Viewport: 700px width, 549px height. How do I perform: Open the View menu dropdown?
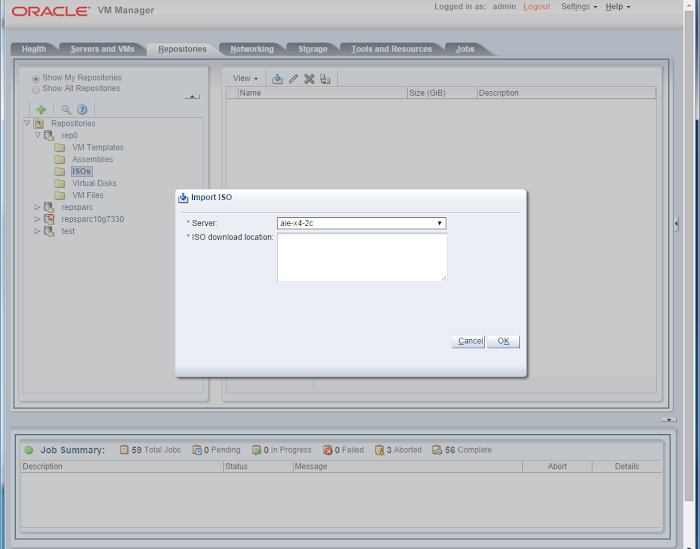tap(245, 79)
